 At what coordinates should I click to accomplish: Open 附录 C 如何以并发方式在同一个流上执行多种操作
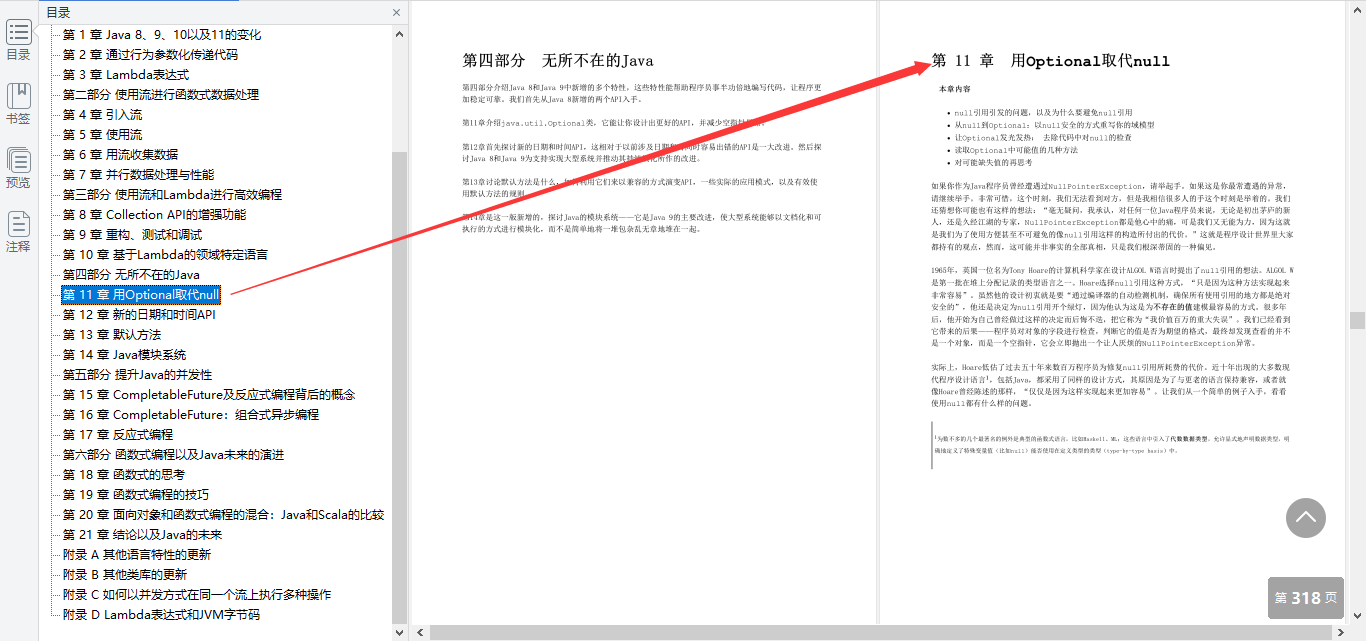[x=196, y=594]
